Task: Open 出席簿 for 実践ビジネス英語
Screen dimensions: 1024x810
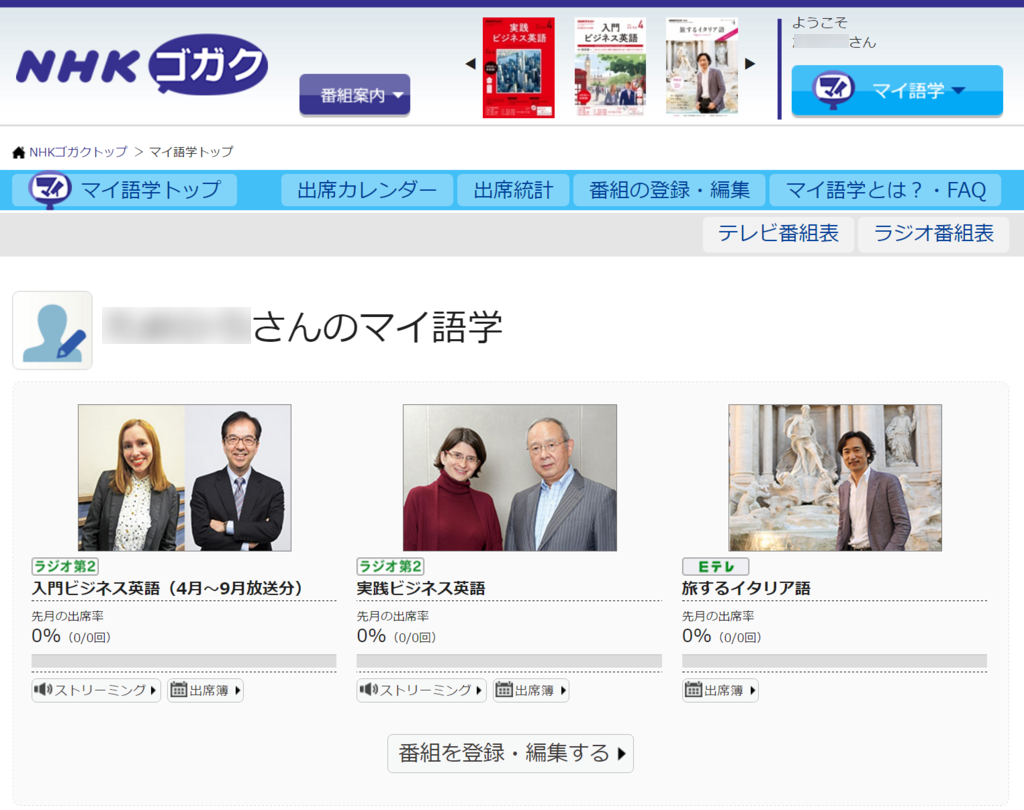Action: pos(531,690)
